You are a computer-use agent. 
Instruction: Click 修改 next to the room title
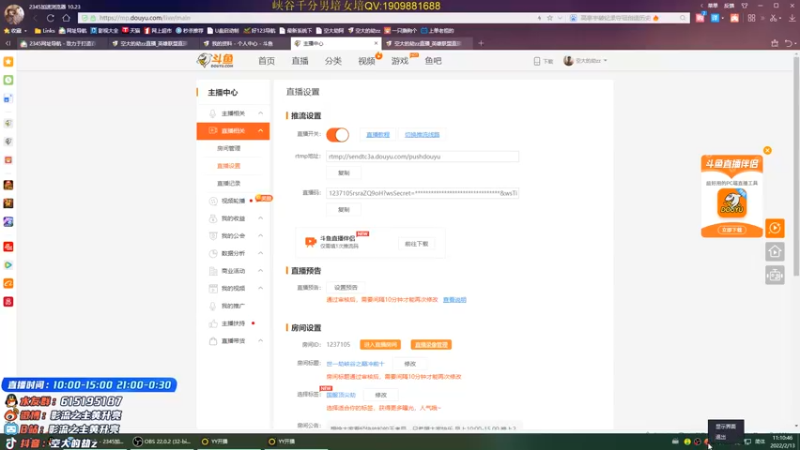click(x=410, y=364)
